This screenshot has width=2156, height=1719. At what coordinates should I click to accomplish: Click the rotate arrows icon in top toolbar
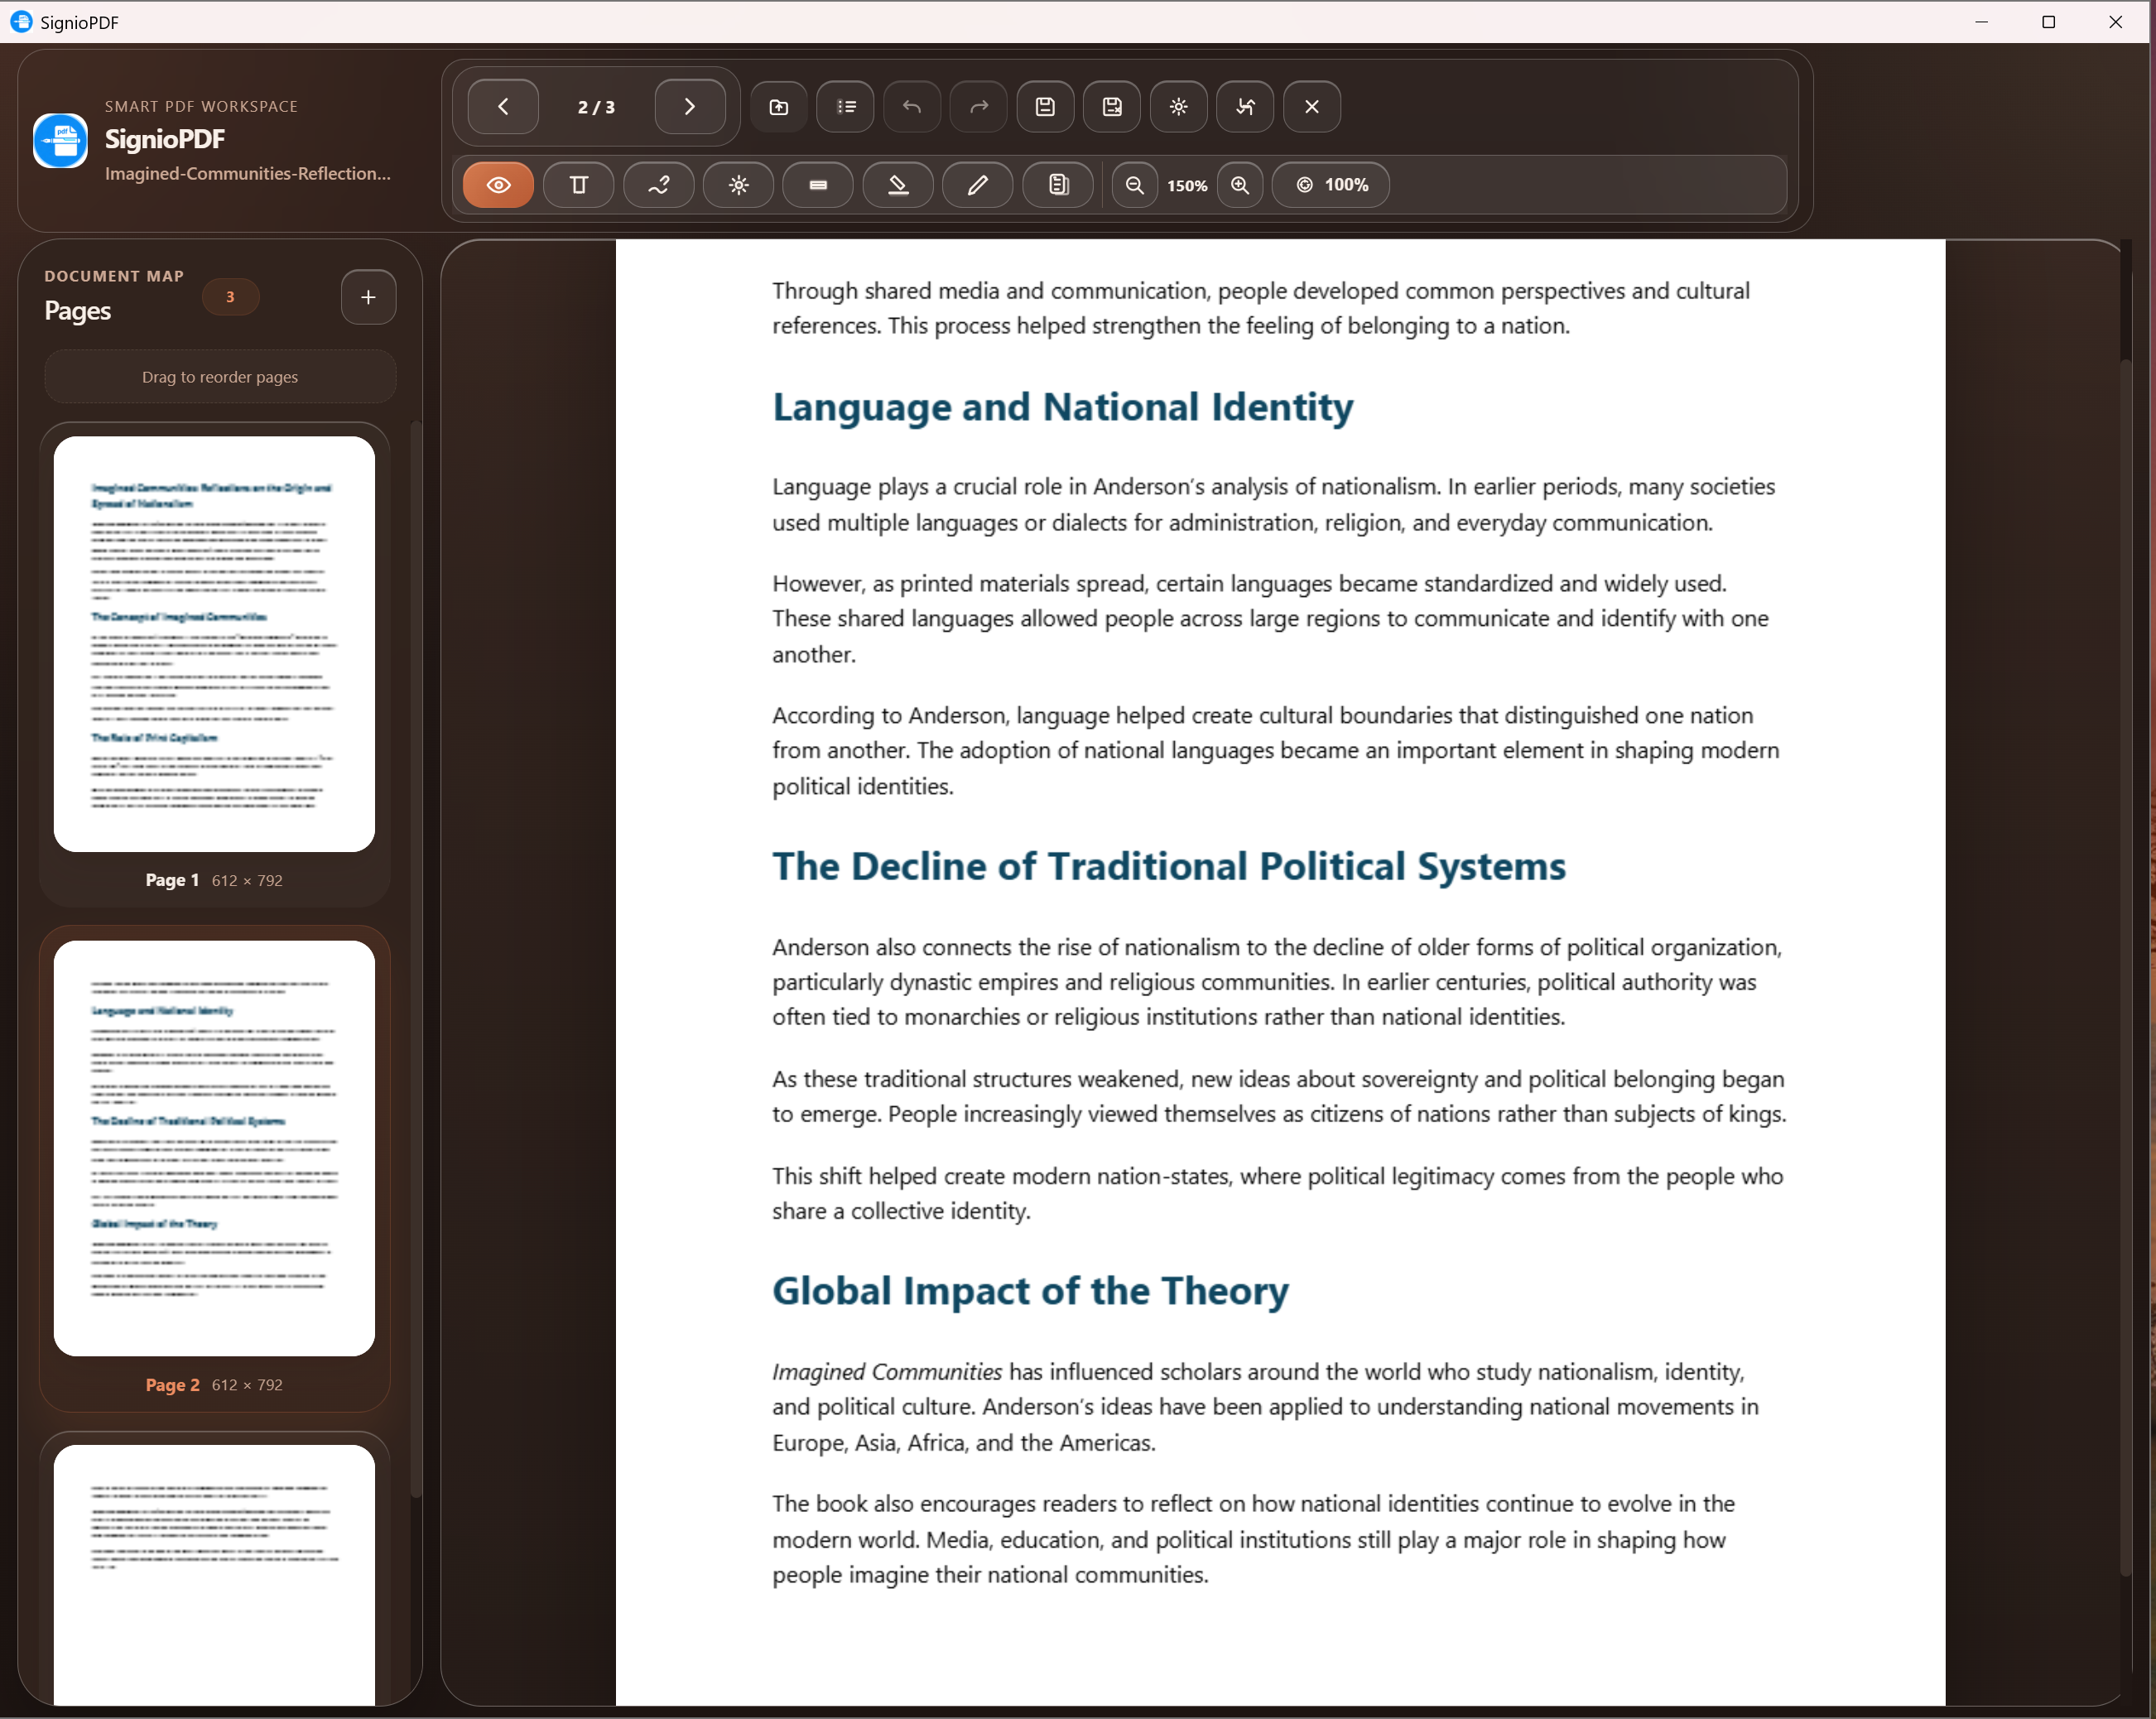click(1245, 107)
